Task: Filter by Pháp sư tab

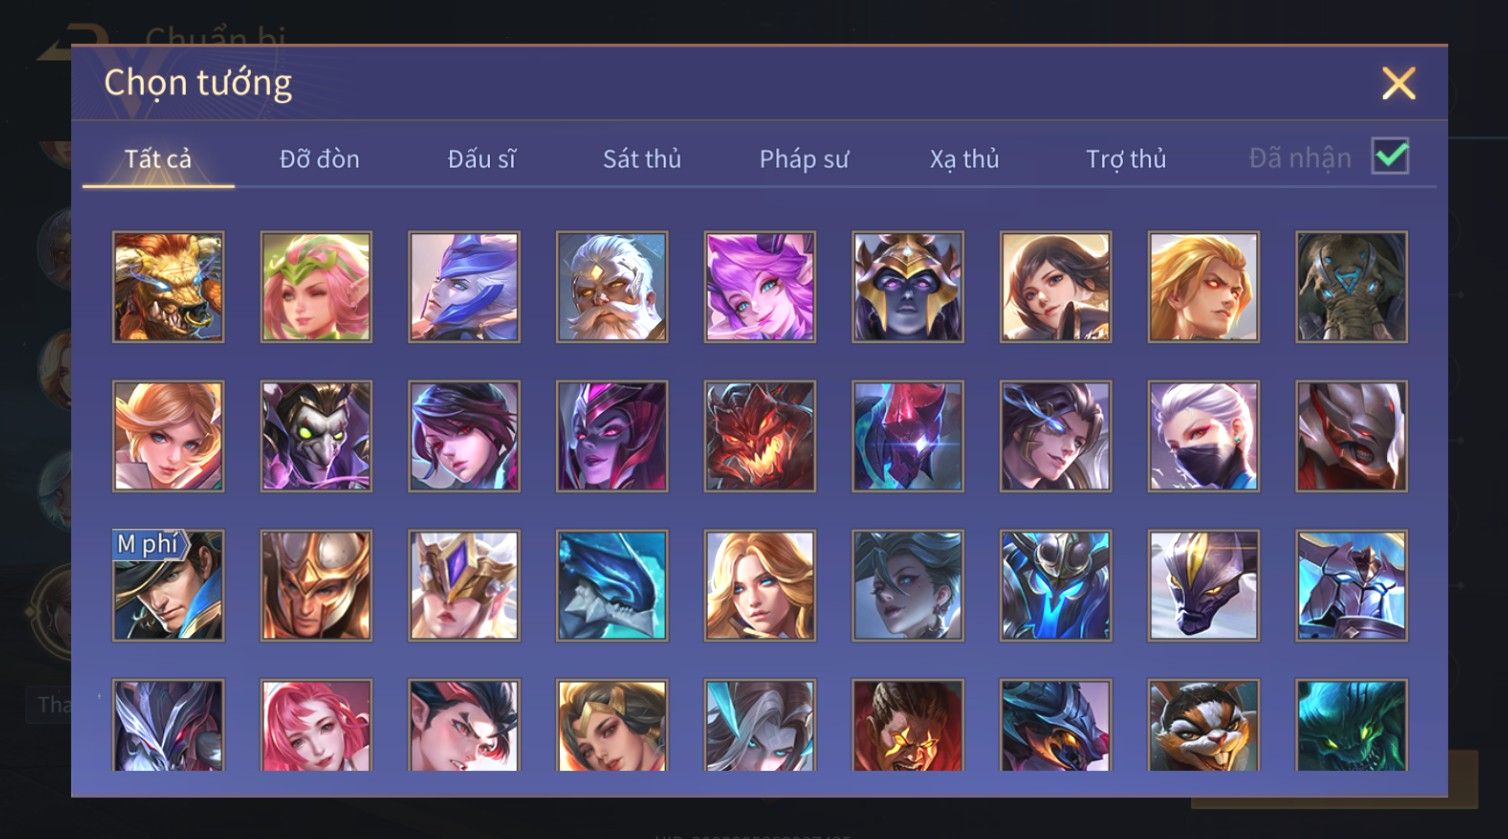Action: (x=804, y=159)
